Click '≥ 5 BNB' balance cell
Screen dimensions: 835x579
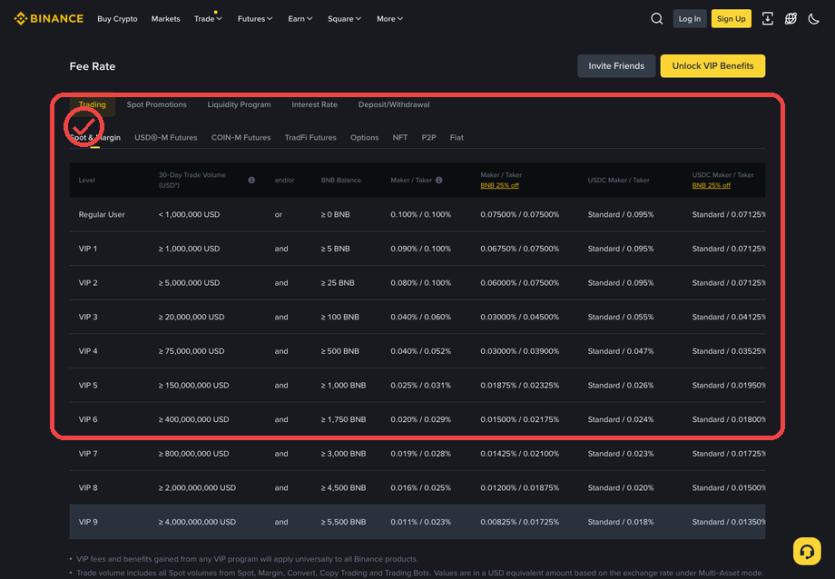click(335, 248)
